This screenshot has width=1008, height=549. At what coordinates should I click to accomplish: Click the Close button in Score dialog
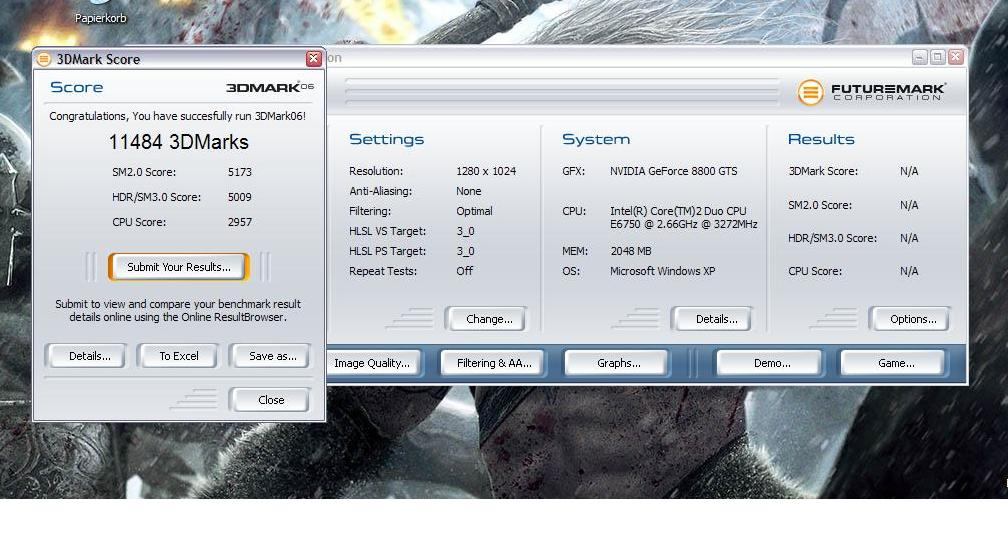[271, 400]
